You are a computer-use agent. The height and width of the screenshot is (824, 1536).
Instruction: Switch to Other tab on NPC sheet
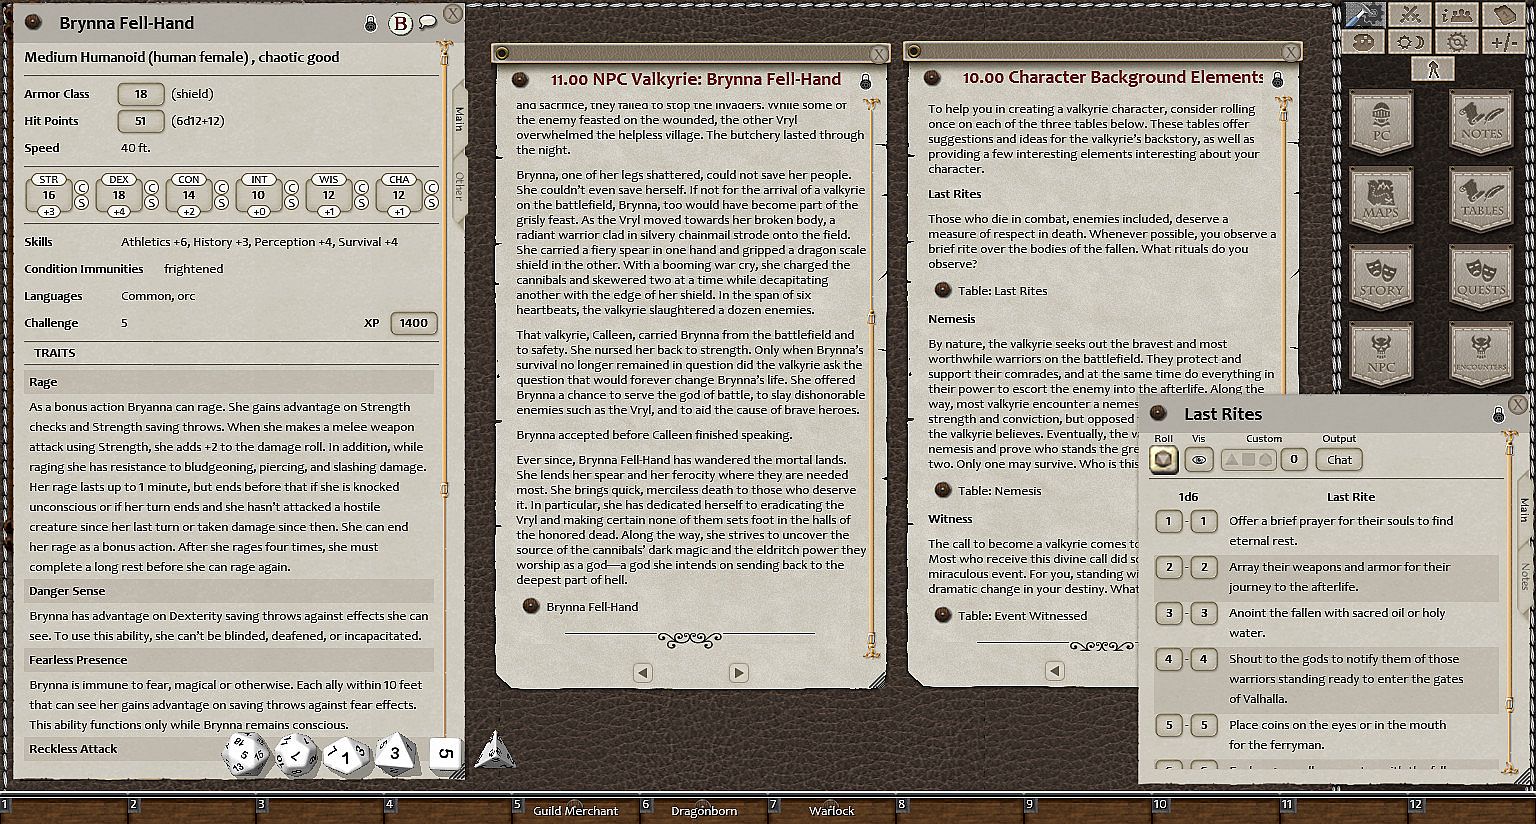pyautogui.click(x=459, y=185)
